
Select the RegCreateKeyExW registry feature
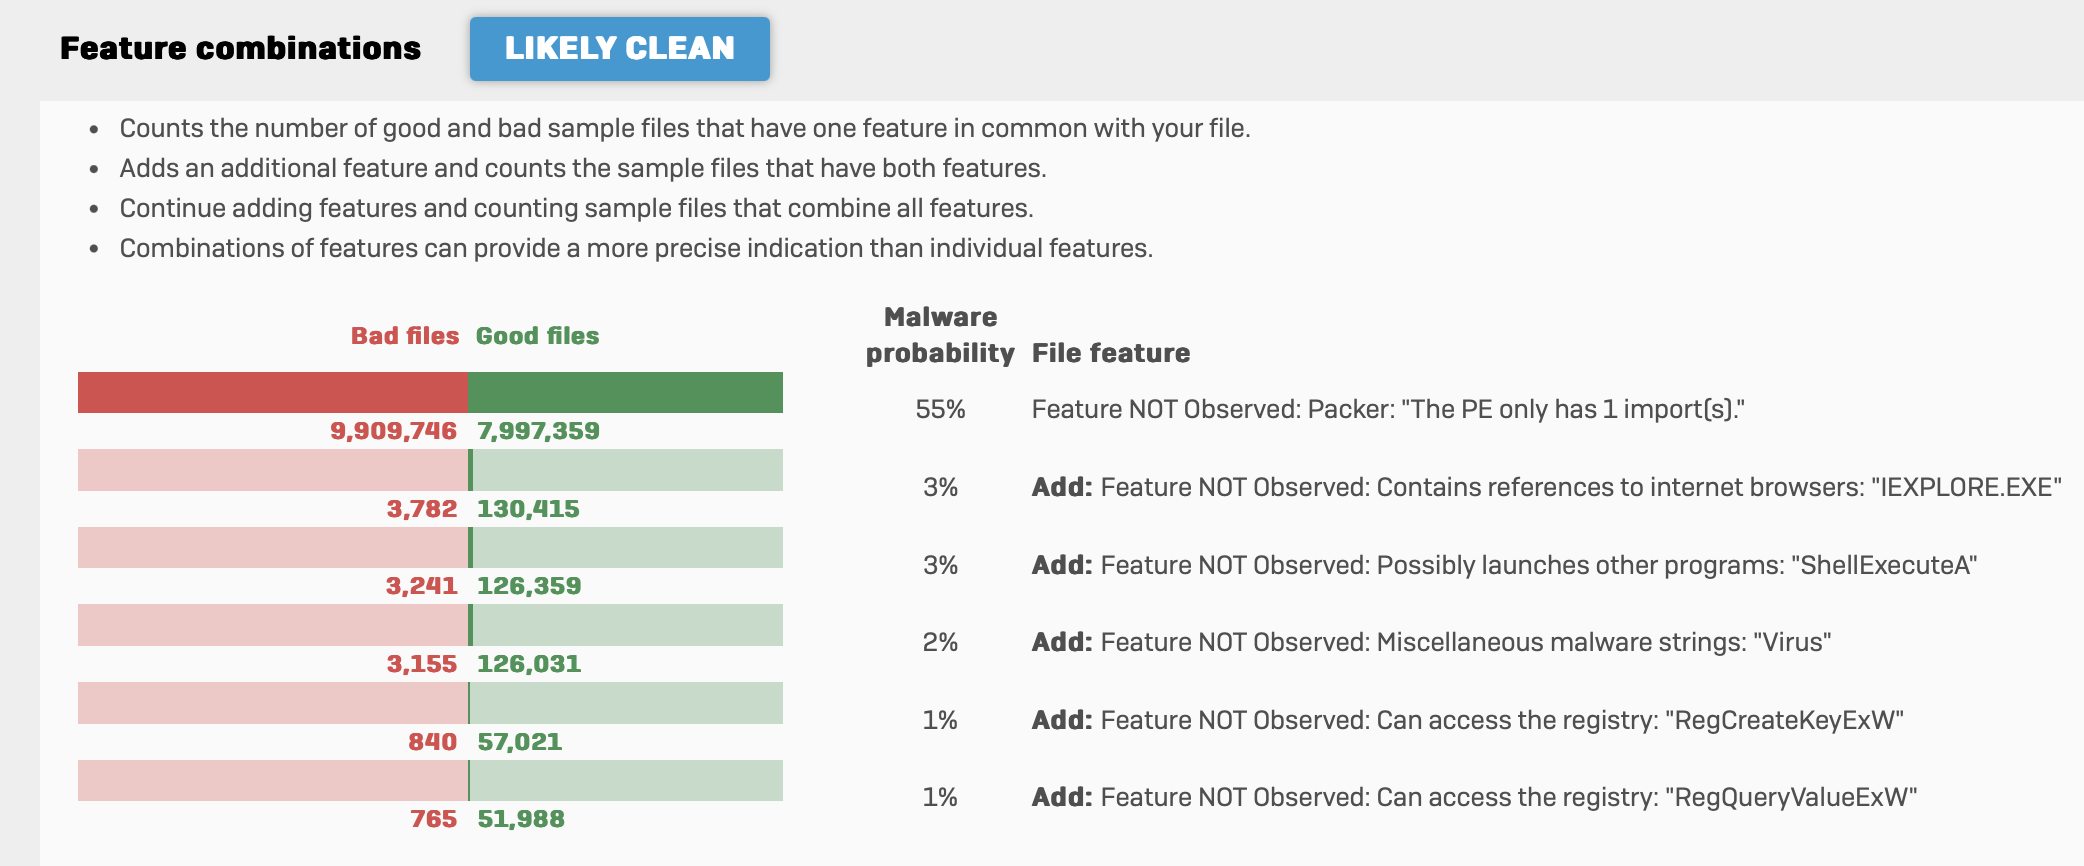pyautogui.click(x=1467, y=720)
